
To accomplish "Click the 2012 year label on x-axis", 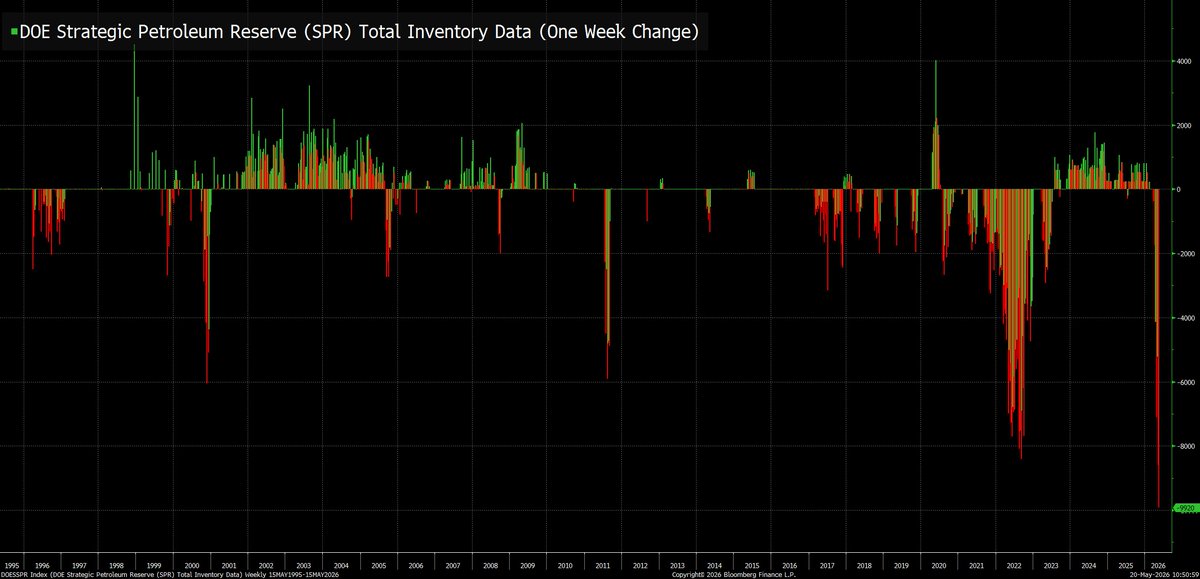I will click(639, 565).
